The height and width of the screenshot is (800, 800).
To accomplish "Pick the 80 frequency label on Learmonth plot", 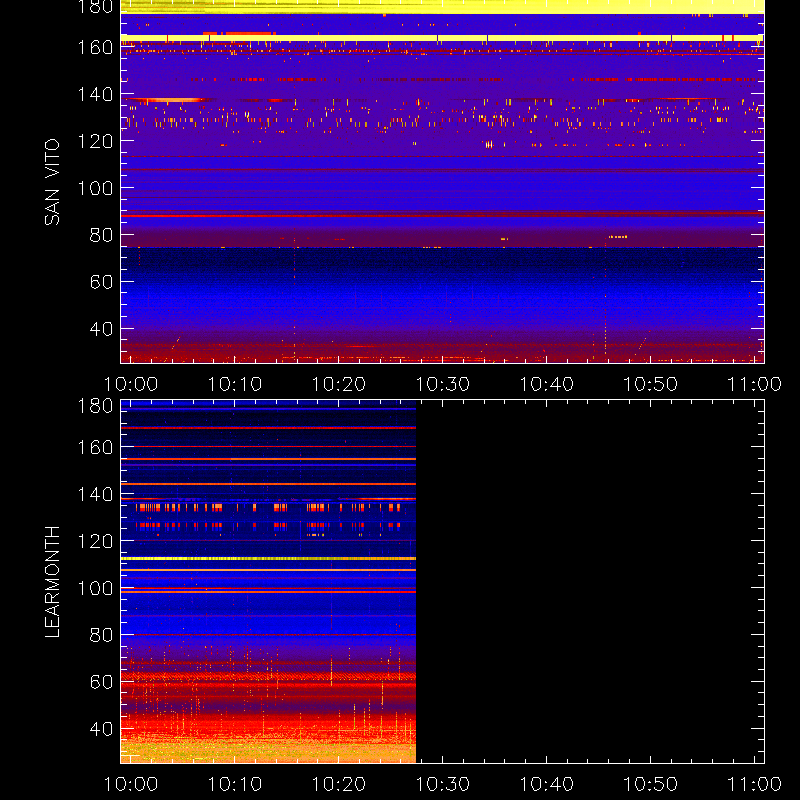I will click(x=101, y=635).
